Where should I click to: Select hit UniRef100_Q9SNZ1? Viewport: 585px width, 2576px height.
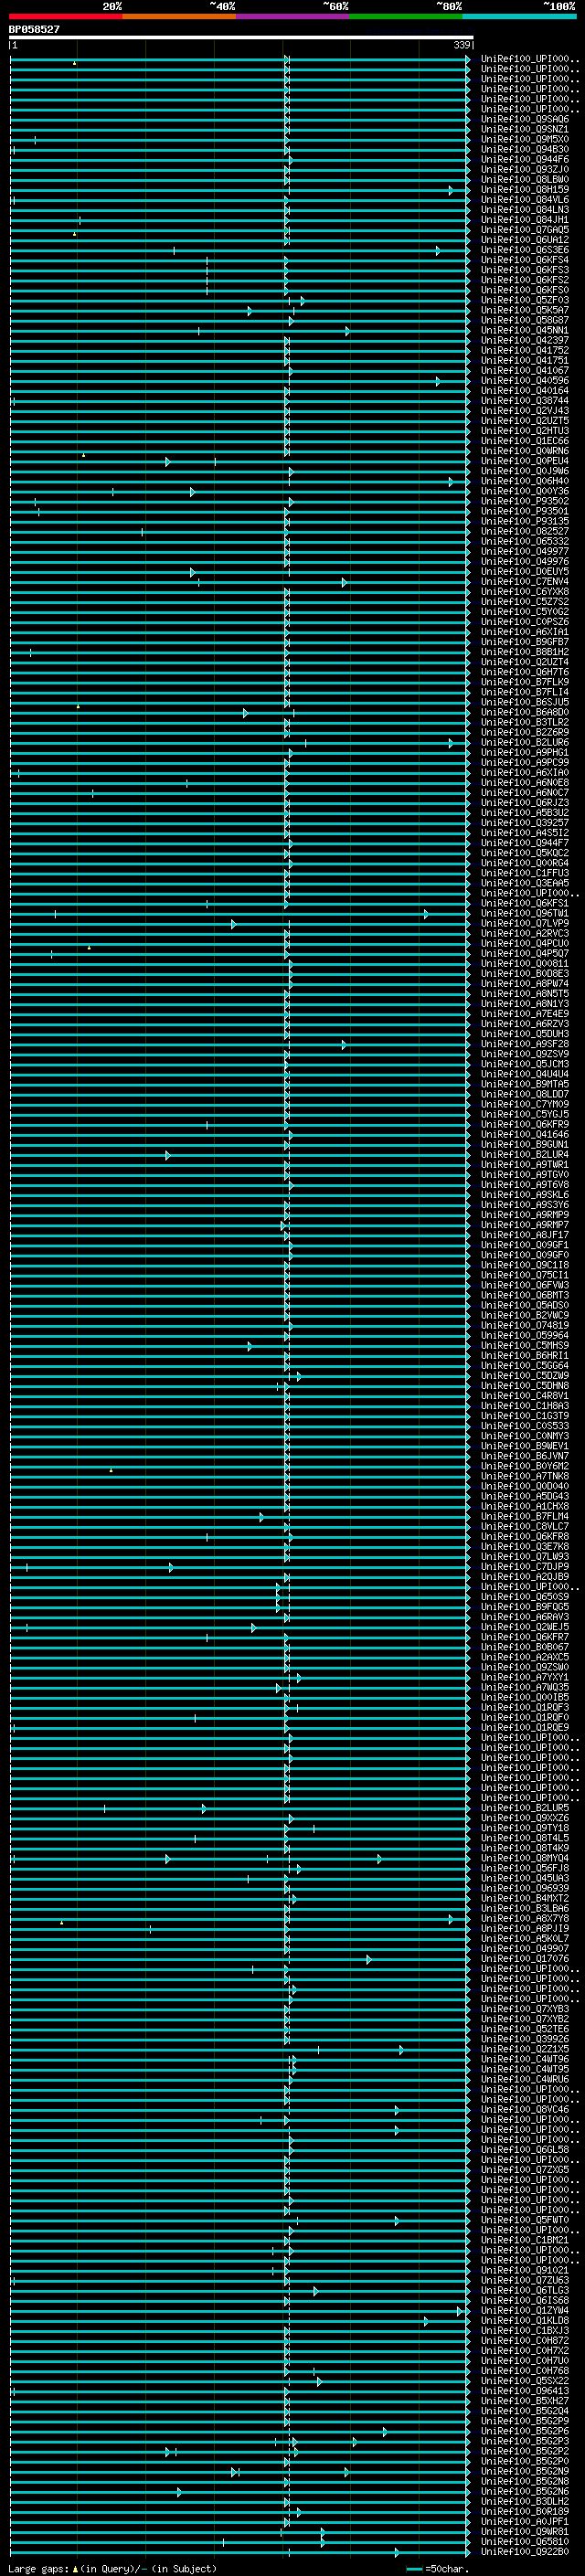pyautogui.click(x=524, y=129)
